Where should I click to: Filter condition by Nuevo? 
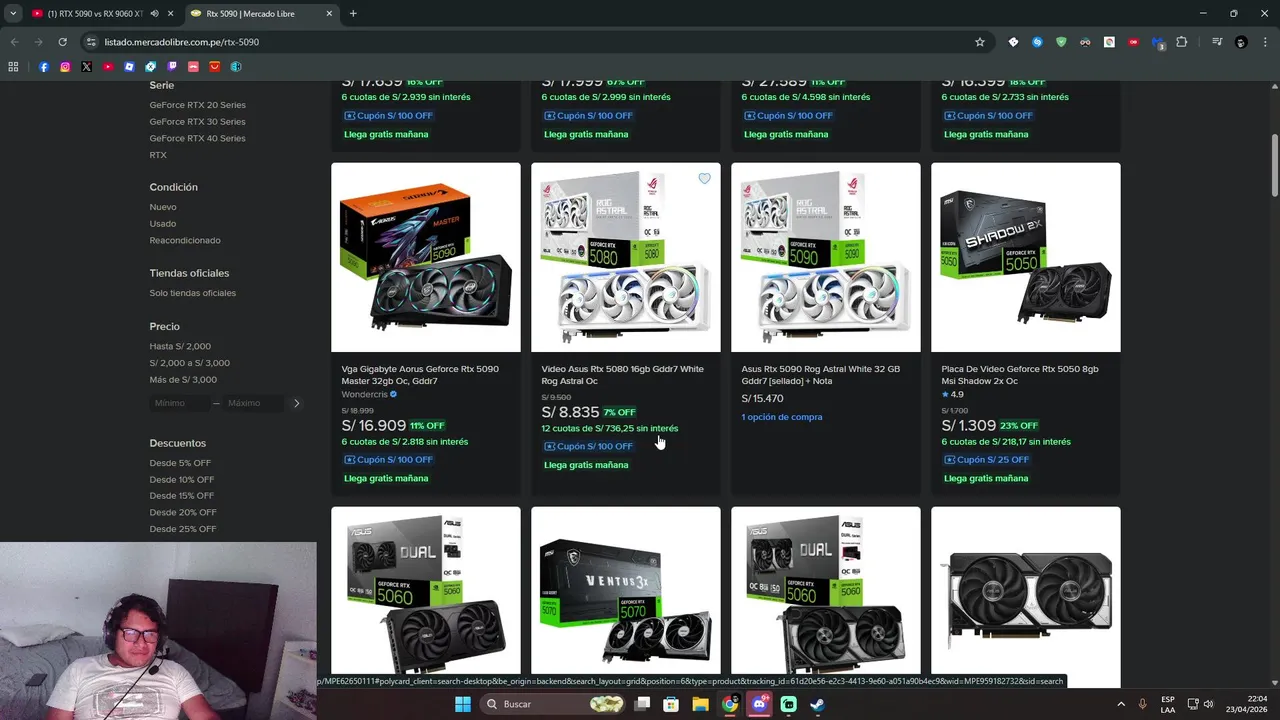coord(163,207)
